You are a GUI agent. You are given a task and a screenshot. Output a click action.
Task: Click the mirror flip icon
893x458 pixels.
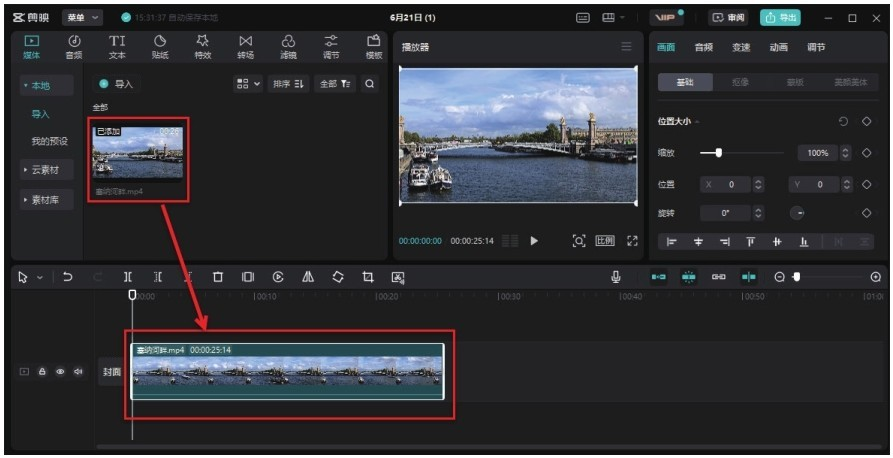coord(308,277)
